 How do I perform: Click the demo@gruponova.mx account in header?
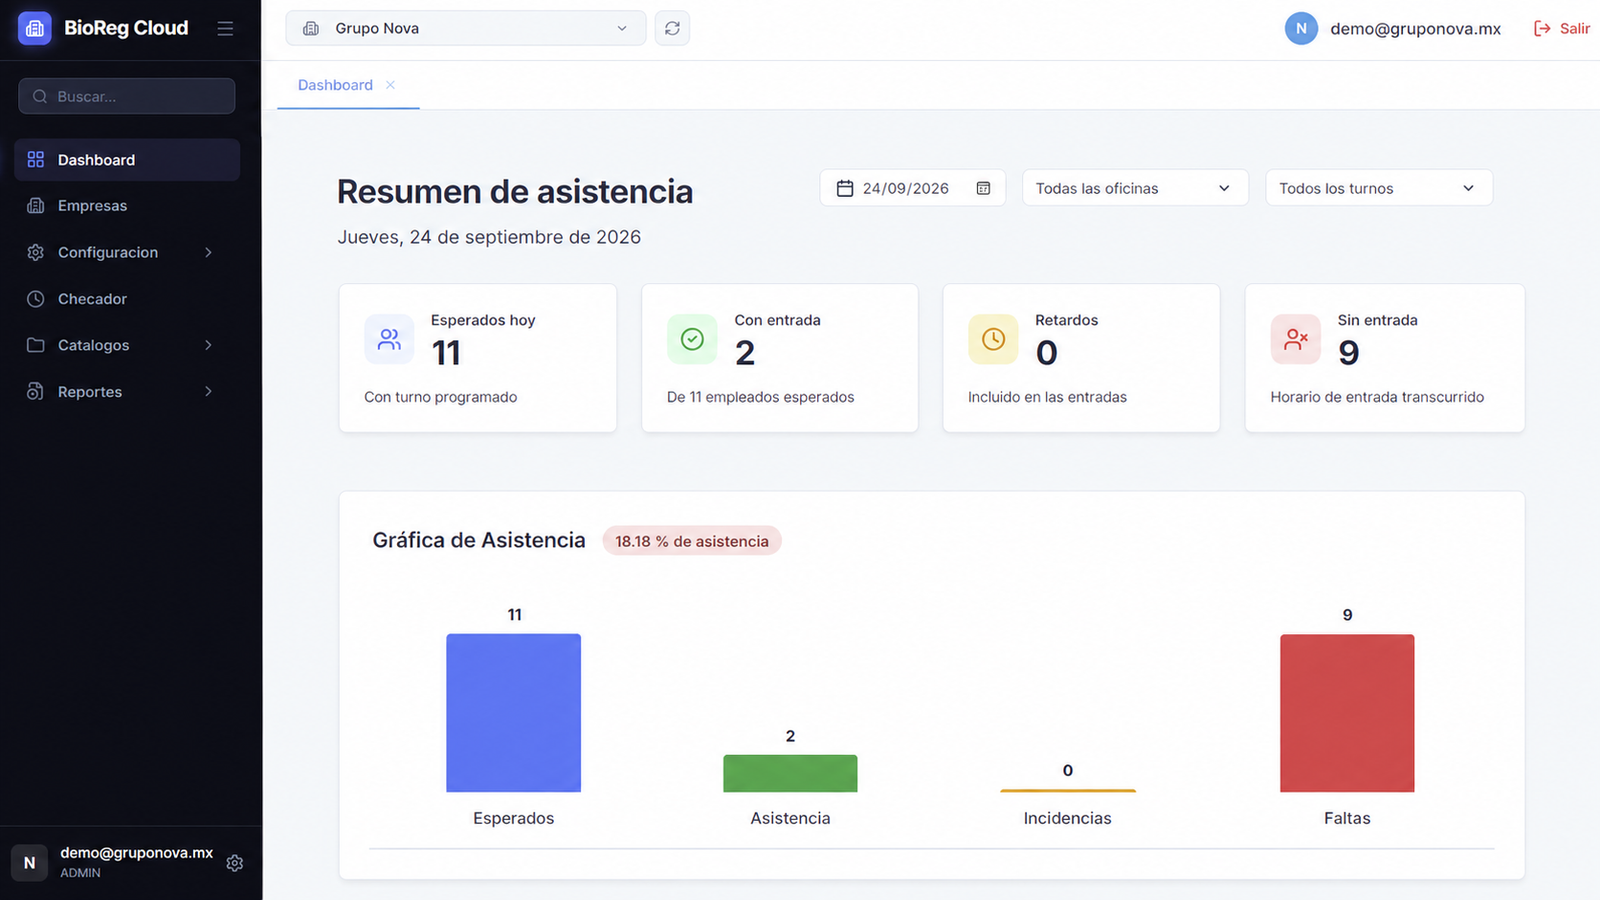point(1415,29)
